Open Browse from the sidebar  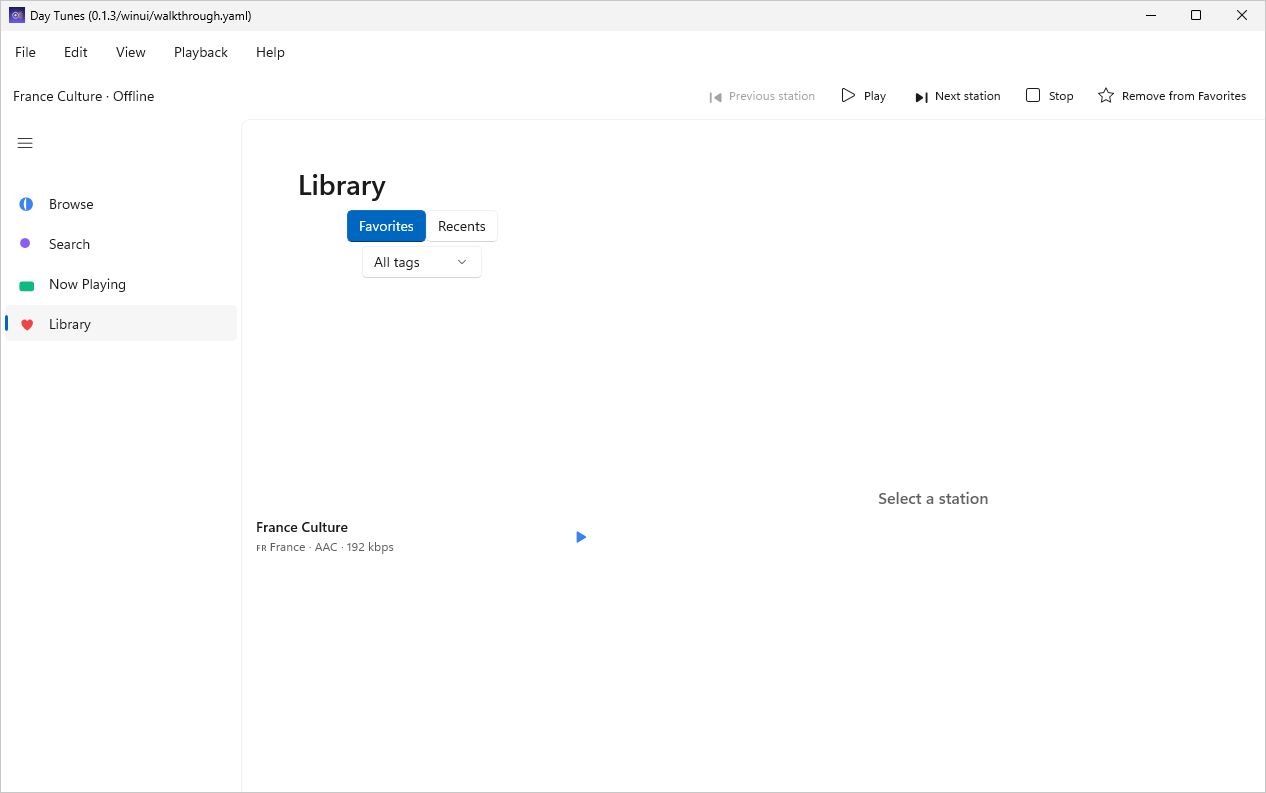121,204
